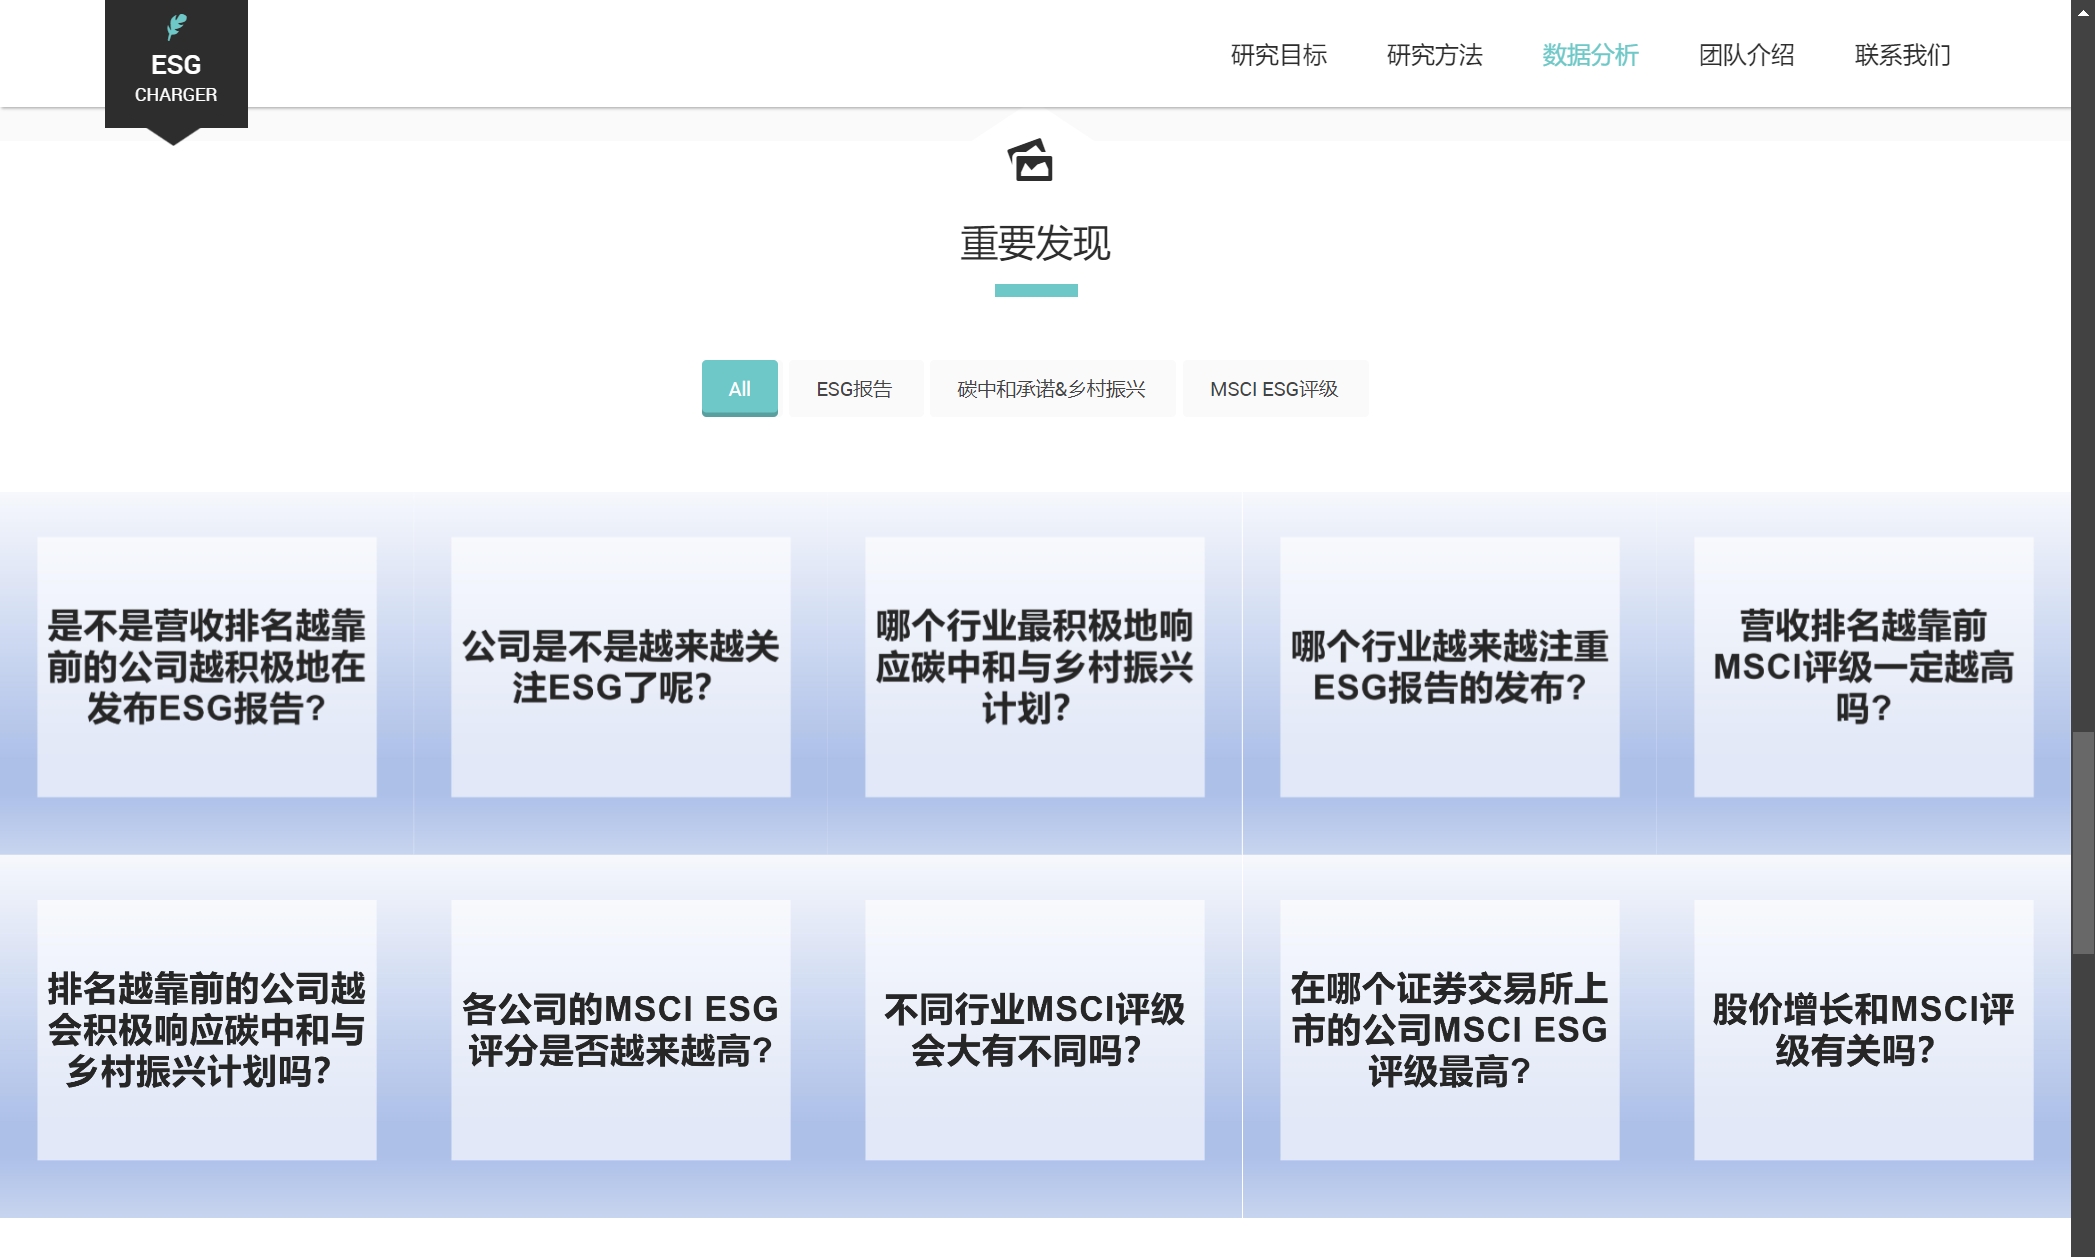This screenshot has width=2095, height=1257.
Task: Open card 哪个行业最积极地响应碳中和
Action: (1034, 667)
